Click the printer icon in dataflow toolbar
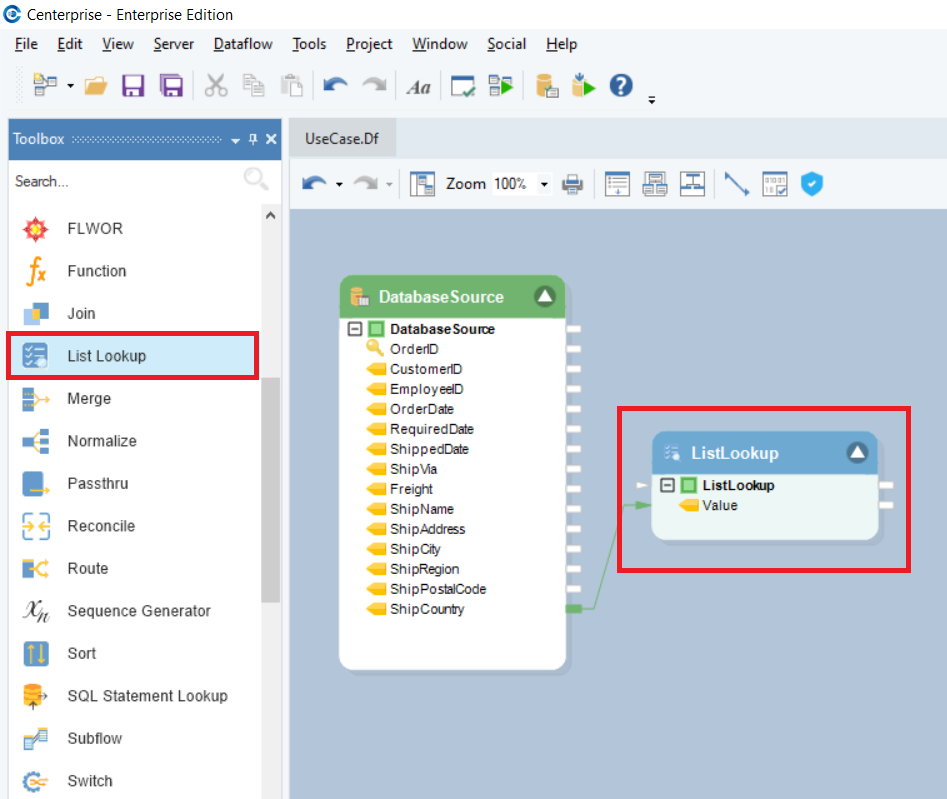 (x=572, y=184)
